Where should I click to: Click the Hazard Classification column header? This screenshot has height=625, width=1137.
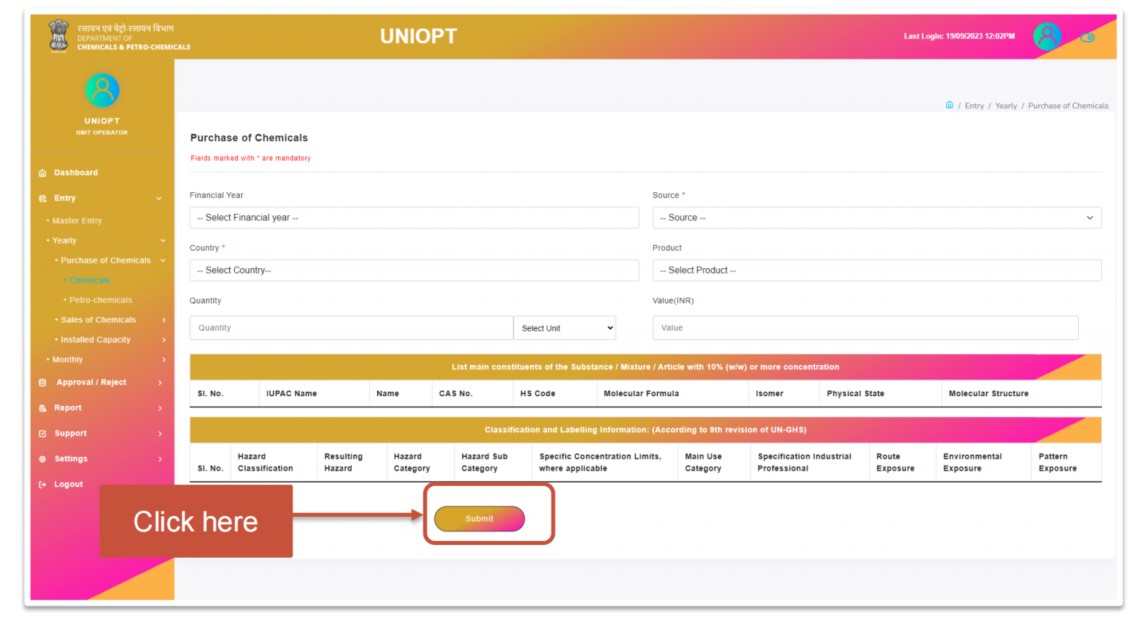(x=265, y=463)
